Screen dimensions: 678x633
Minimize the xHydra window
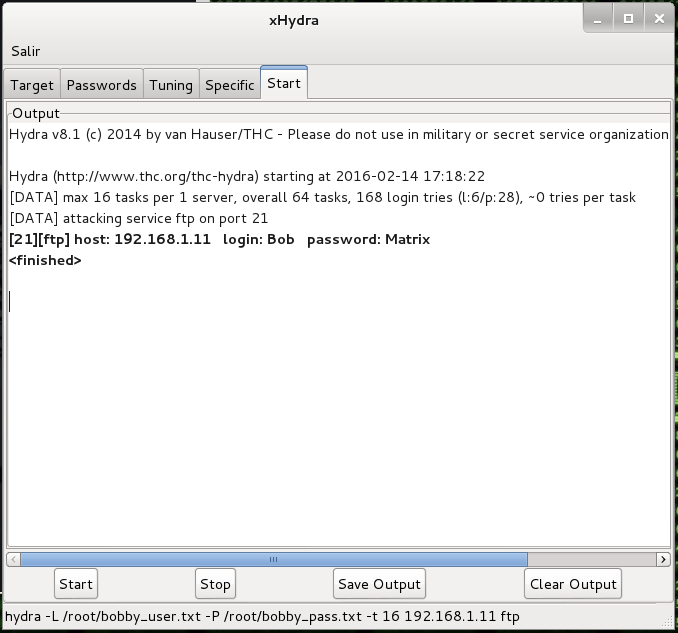[598, 19]
